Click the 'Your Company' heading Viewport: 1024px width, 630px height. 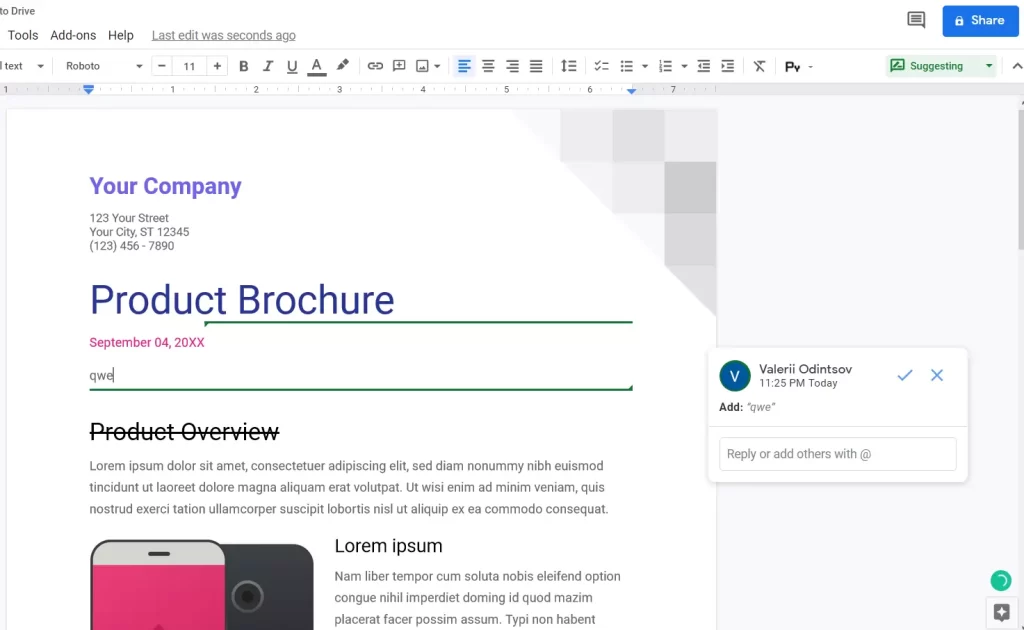pyautogui.click(x=165, y=186)
